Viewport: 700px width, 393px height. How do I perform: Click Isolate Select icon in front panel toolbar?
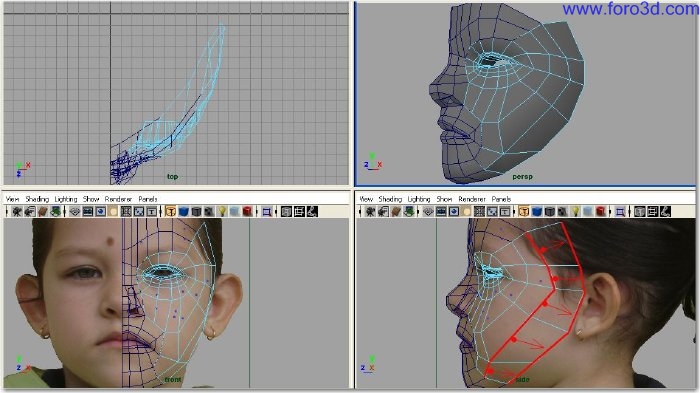click(x=267, y=212)
